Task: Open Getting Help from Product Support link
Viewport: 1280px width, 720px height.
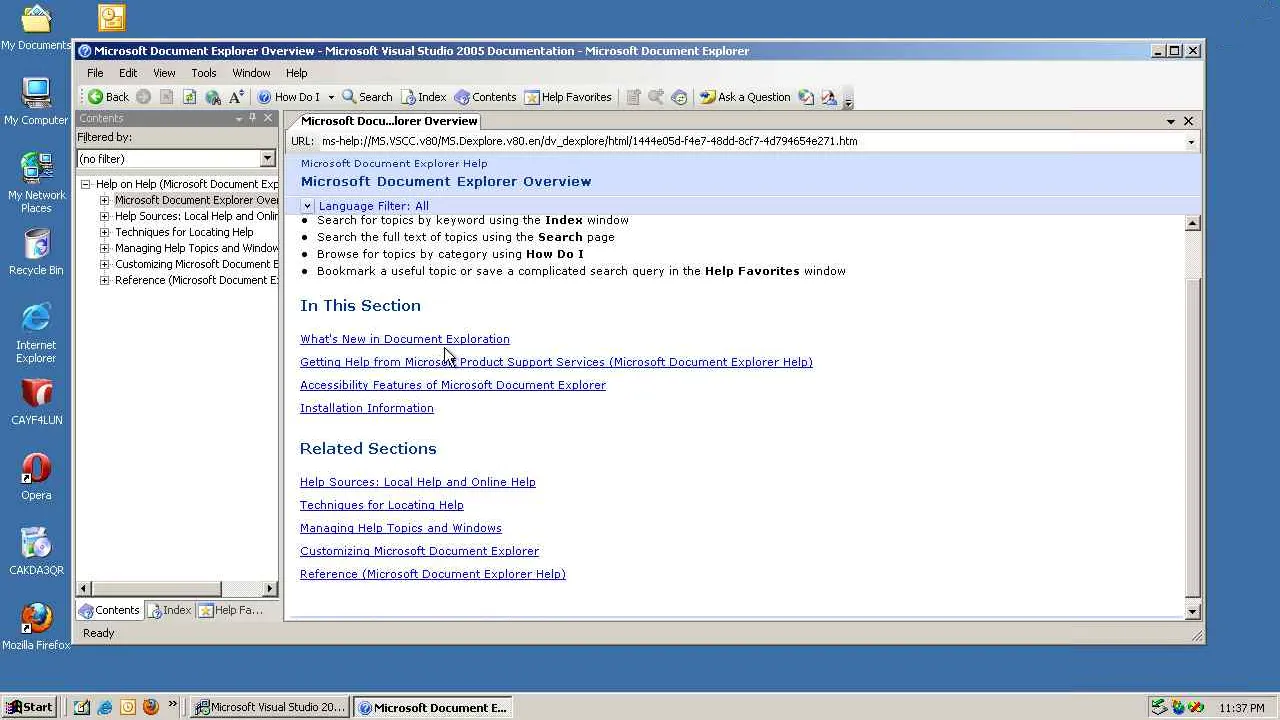Action: (x=556, y=362)
